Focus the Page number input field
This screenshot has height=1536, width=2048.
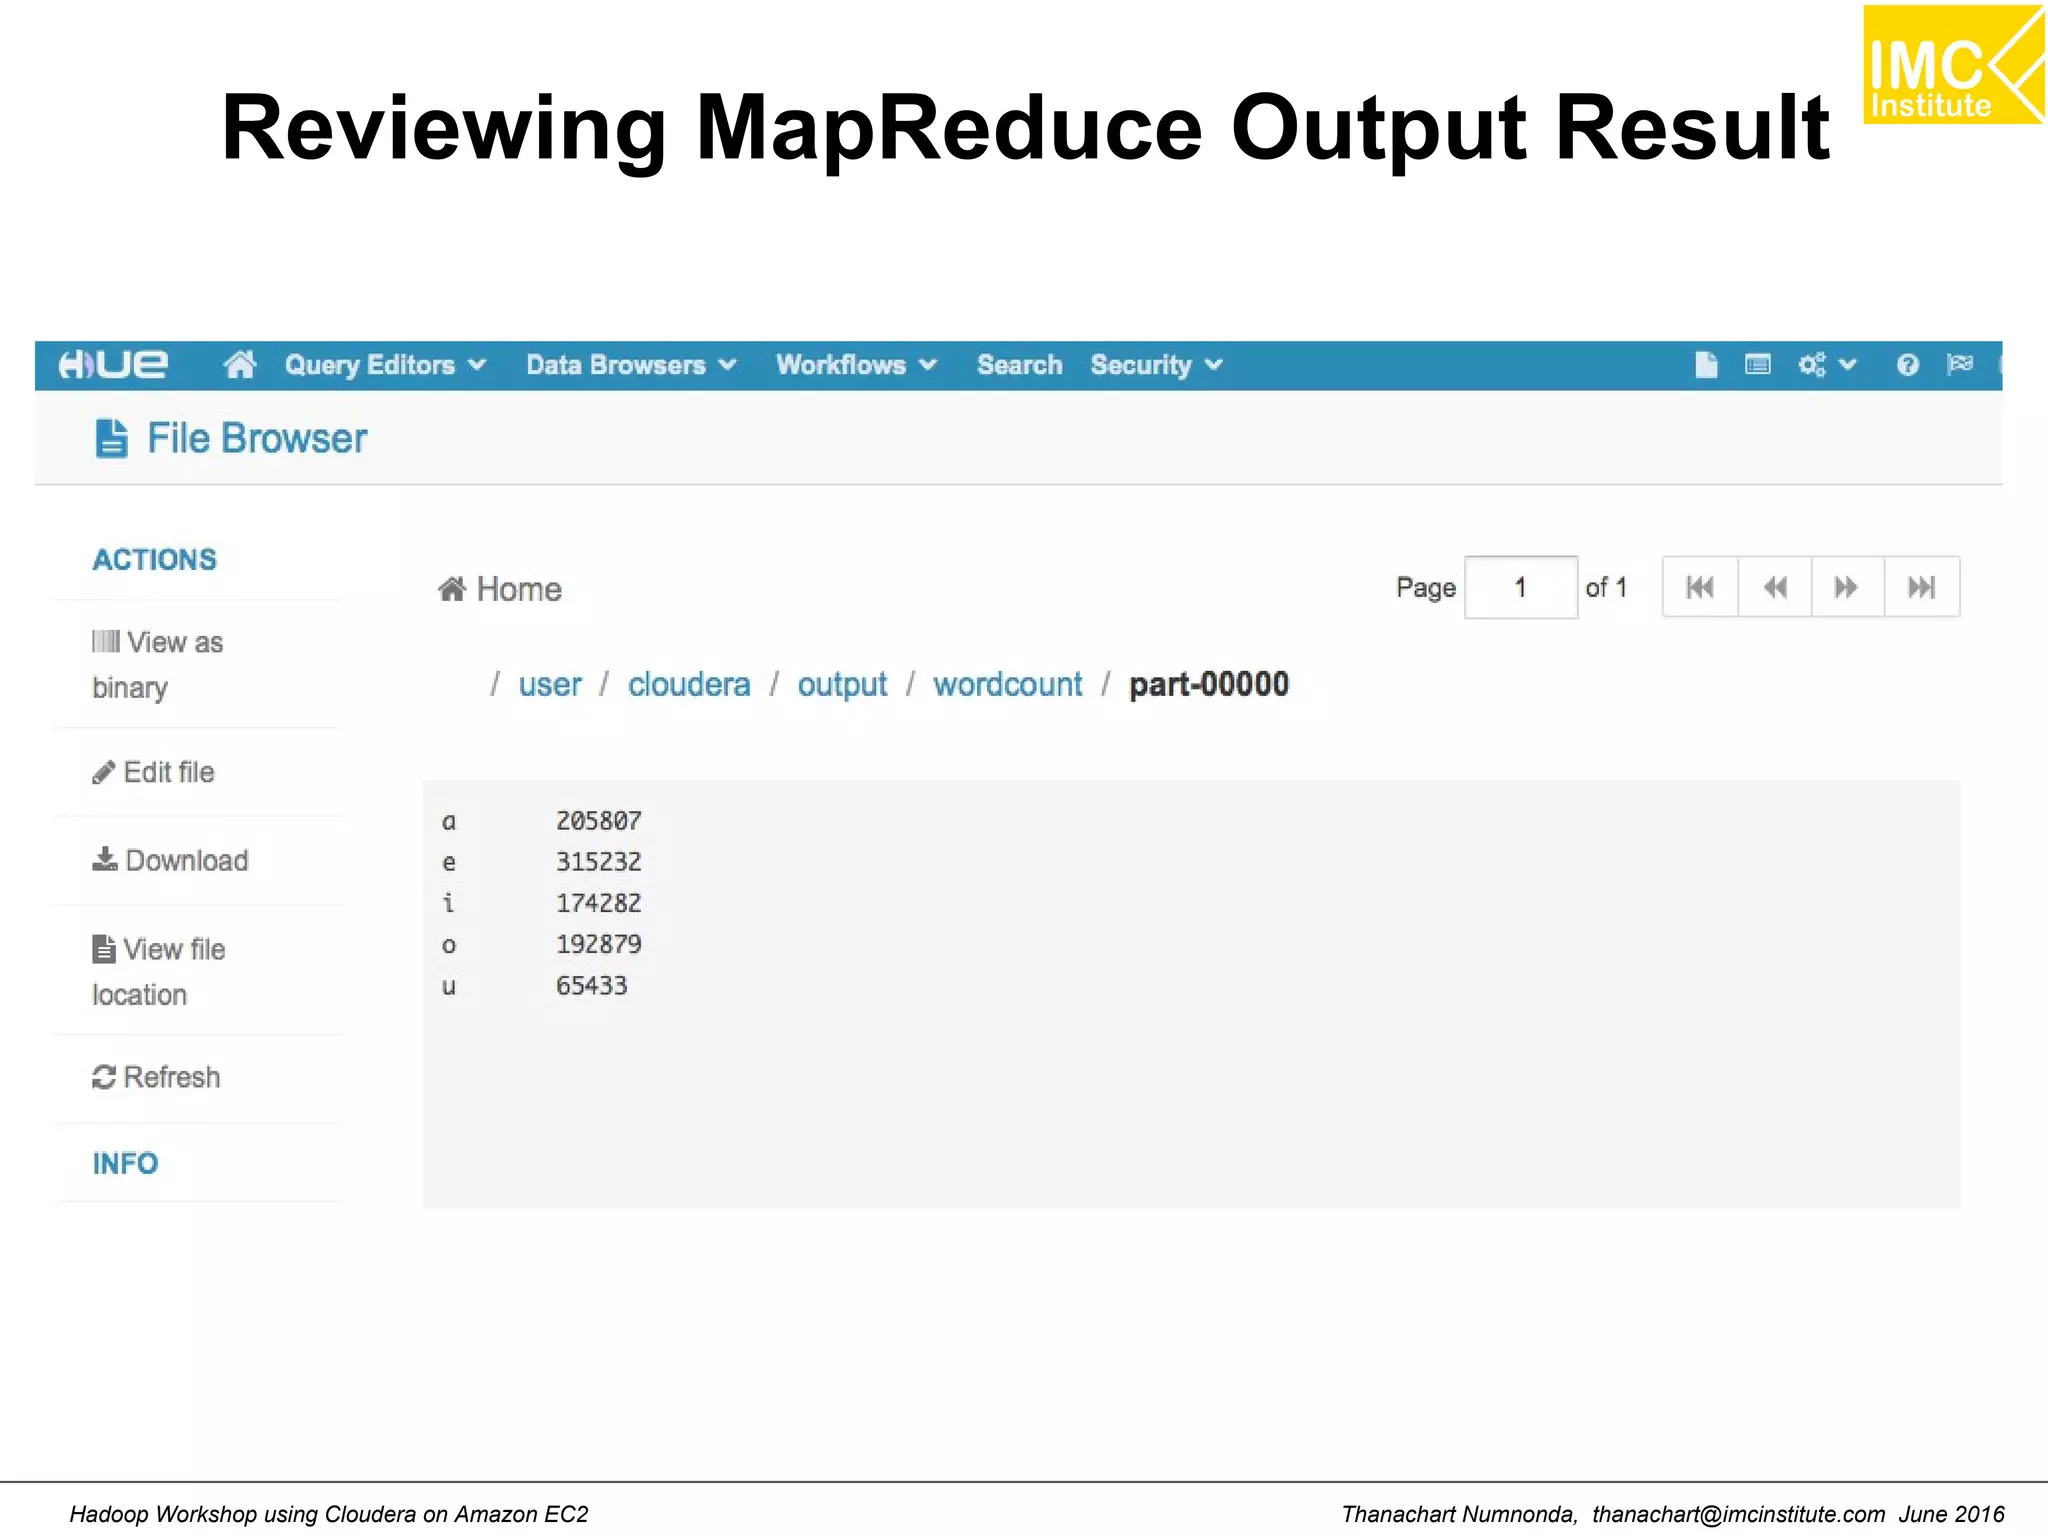(1521, 588)
